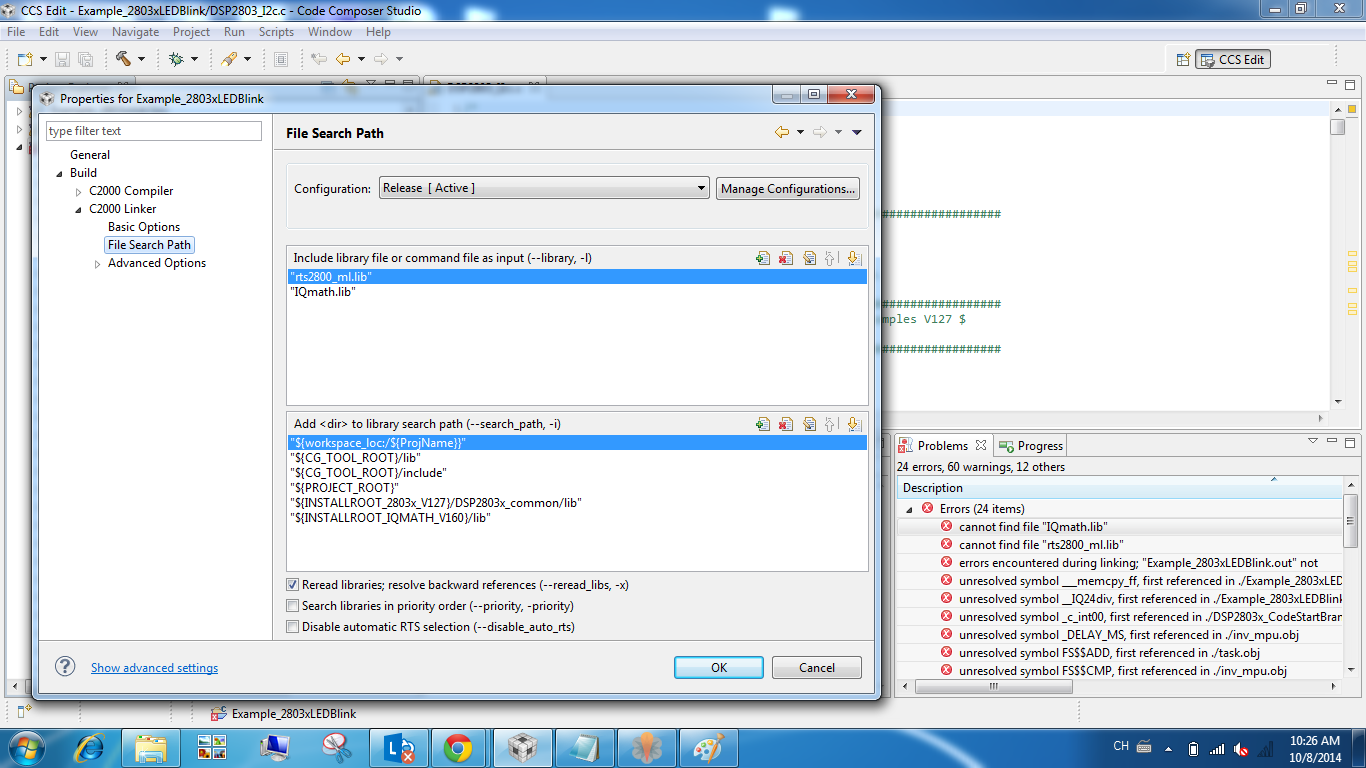The image size is (1366, 768).
Task: Click Manage Configurations button
Action: click(788, 188)
